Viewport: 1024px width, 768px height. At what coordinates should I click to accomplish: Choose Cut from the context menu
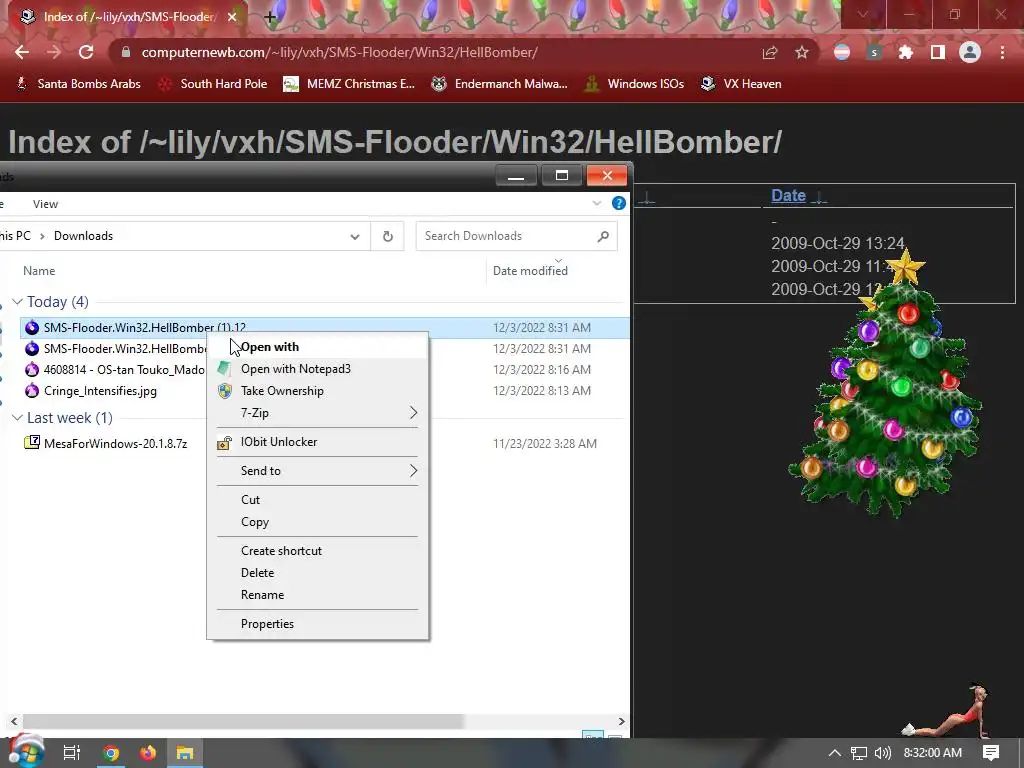pyautogui.click(x=317, y=500)
